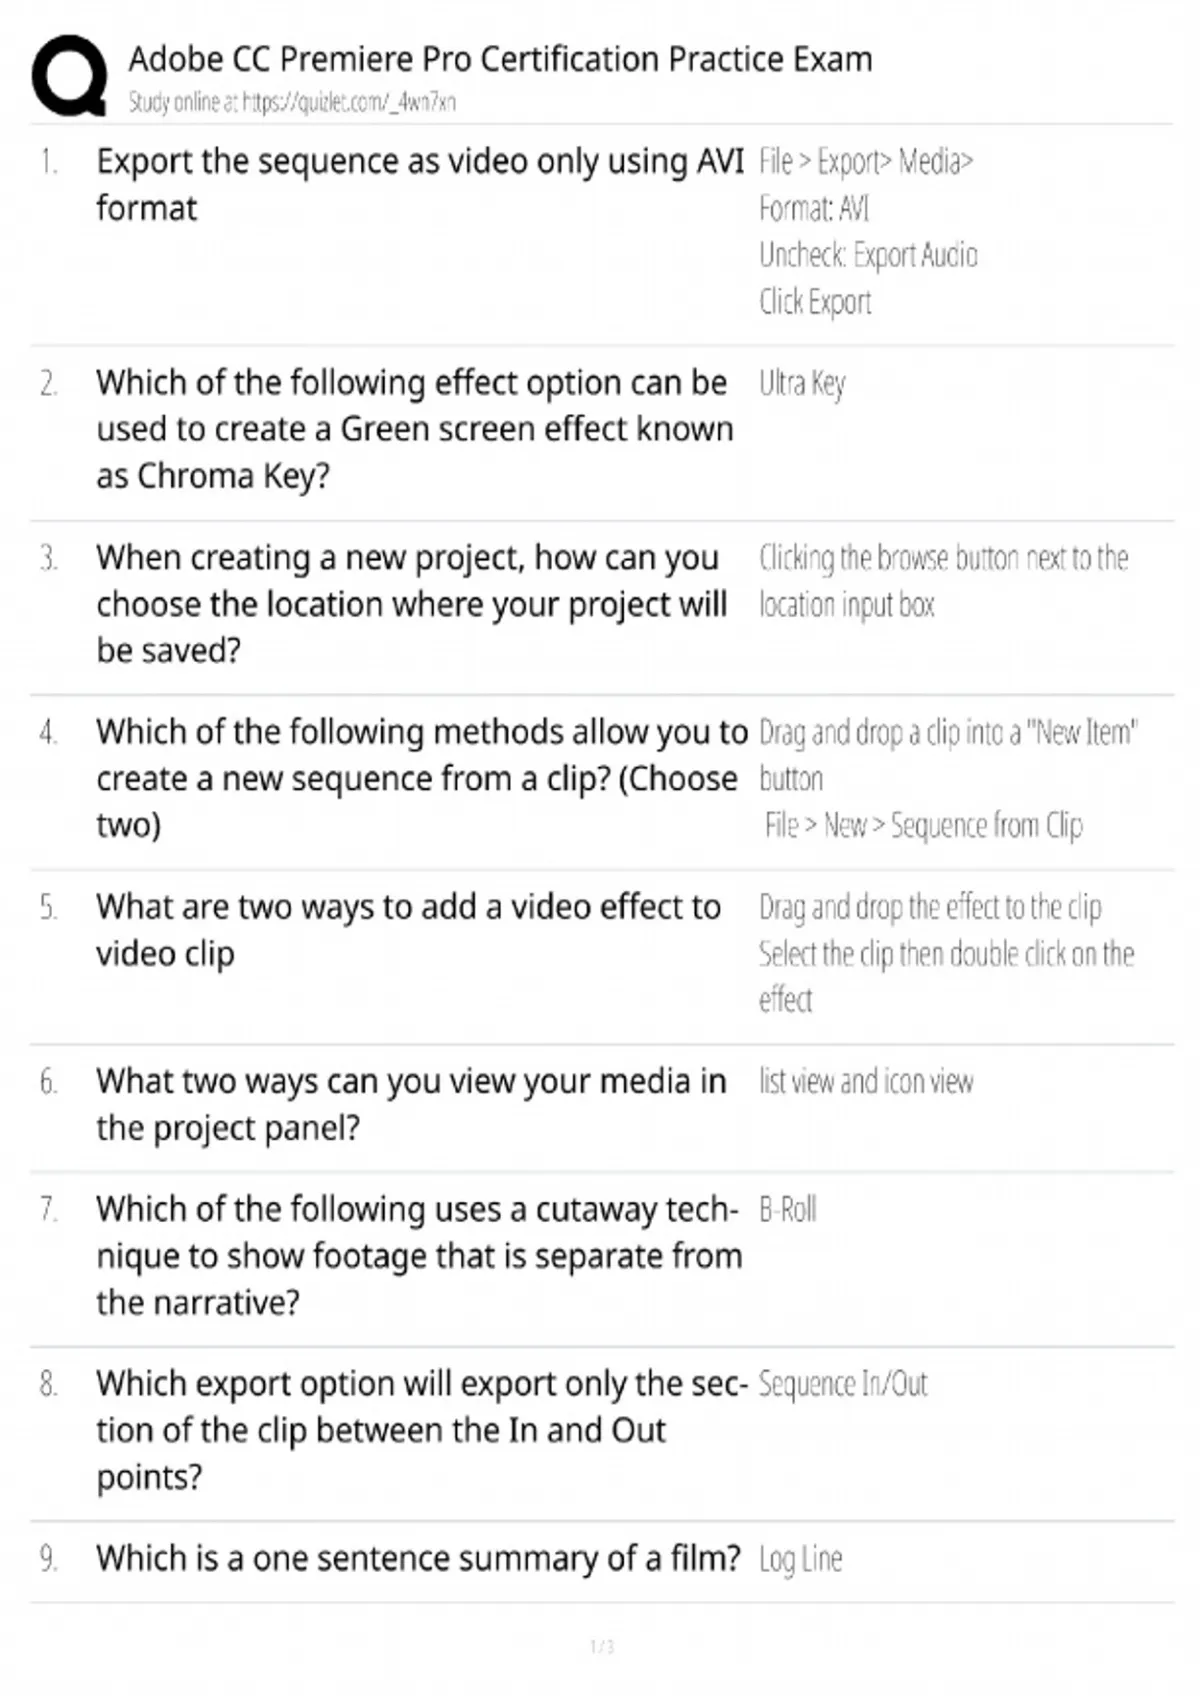Select question 4 about new sequence from clip

tap(421, 778)
